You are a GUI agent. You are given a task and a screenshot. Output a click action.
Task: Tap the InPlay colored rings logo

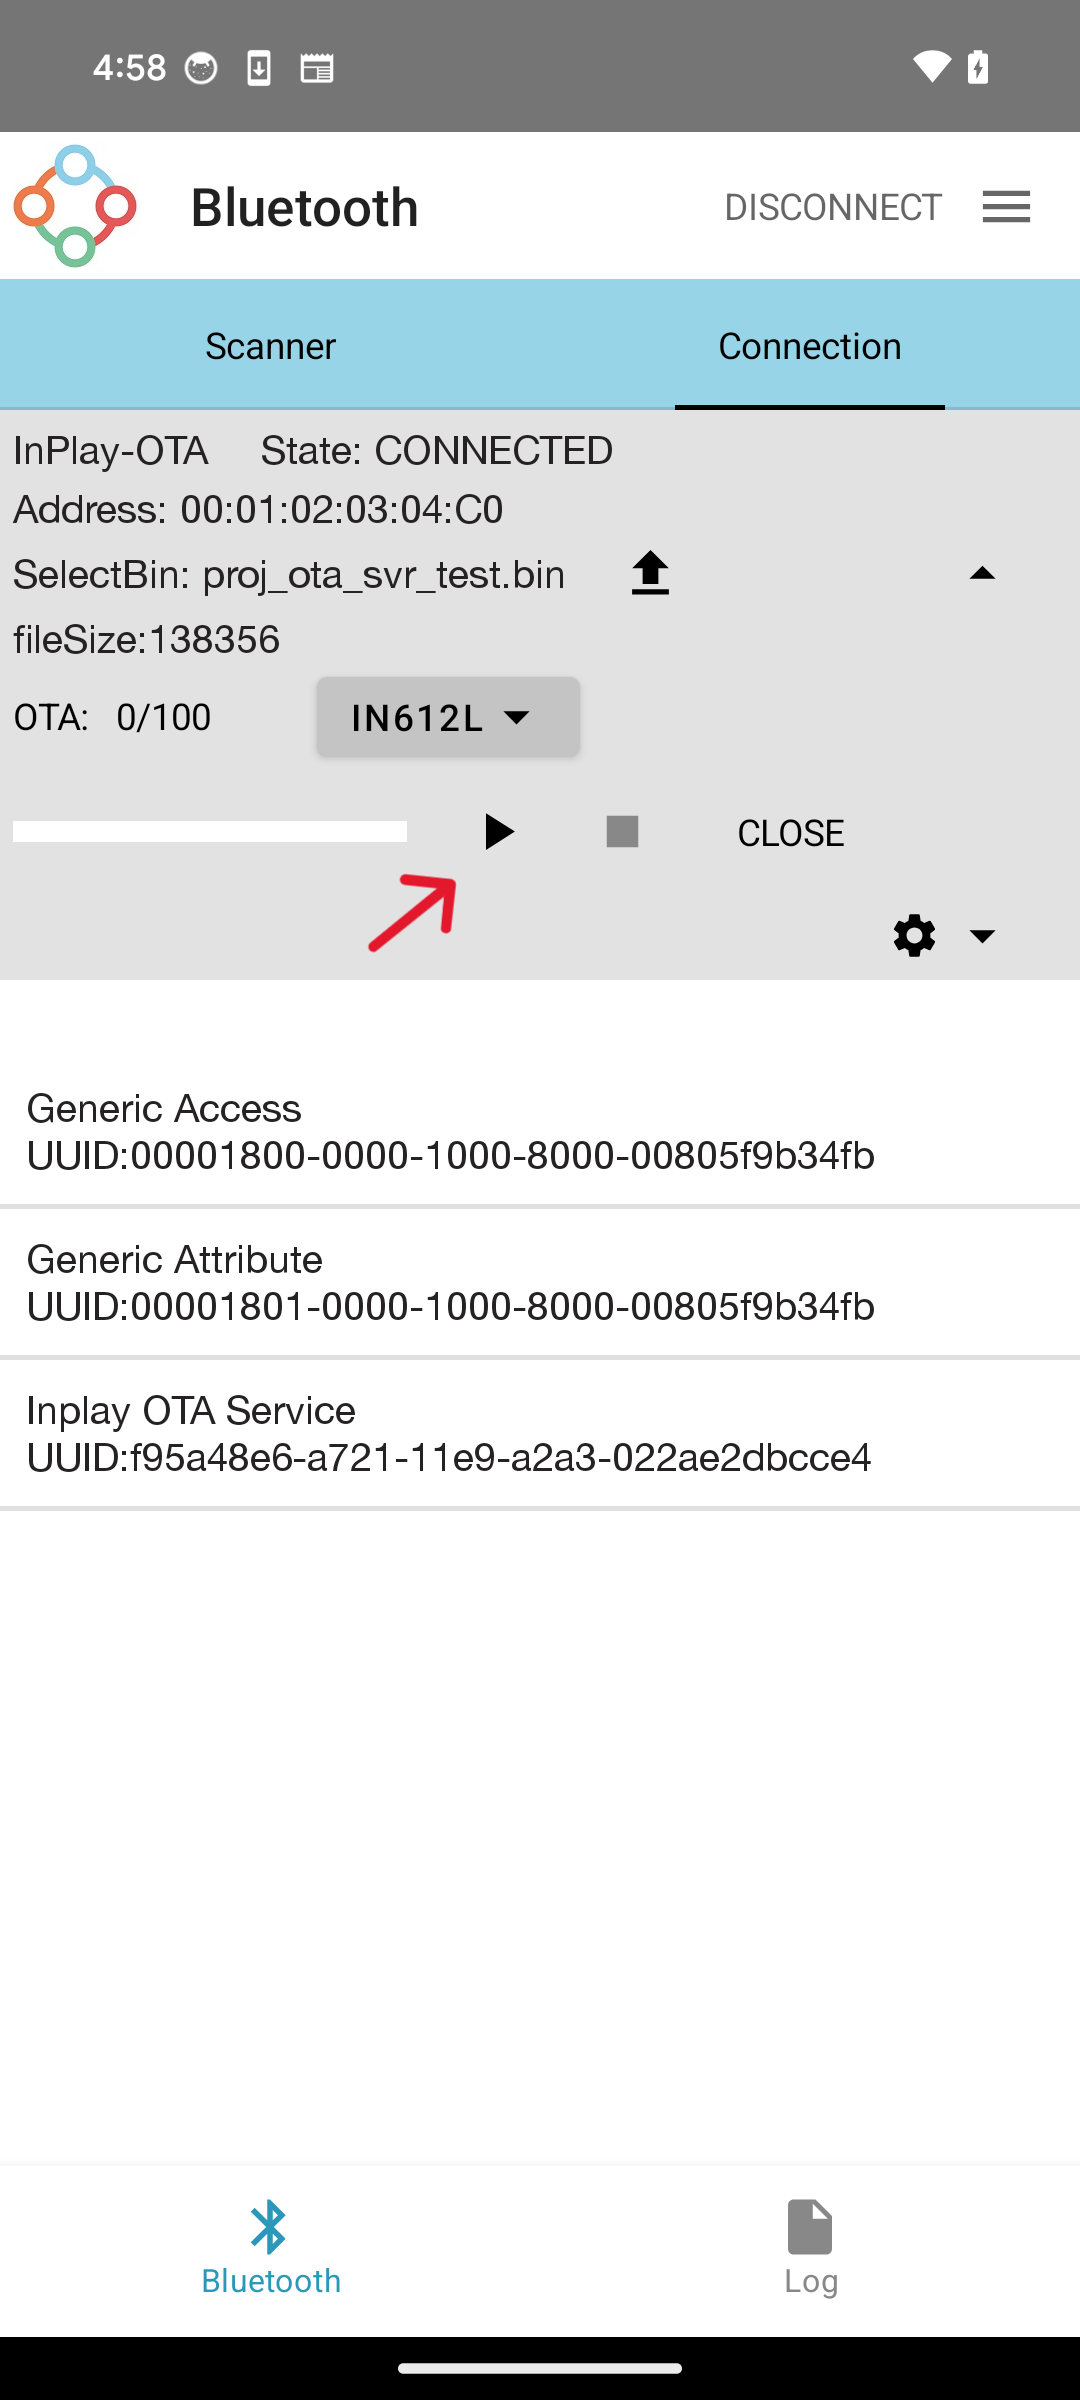point(75,206)
